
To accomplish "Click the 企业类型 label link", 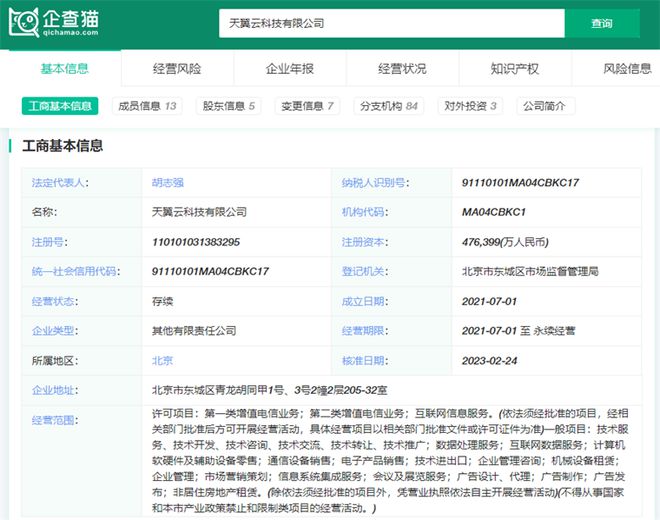I will pyautogui.click(x=53, y=331).
